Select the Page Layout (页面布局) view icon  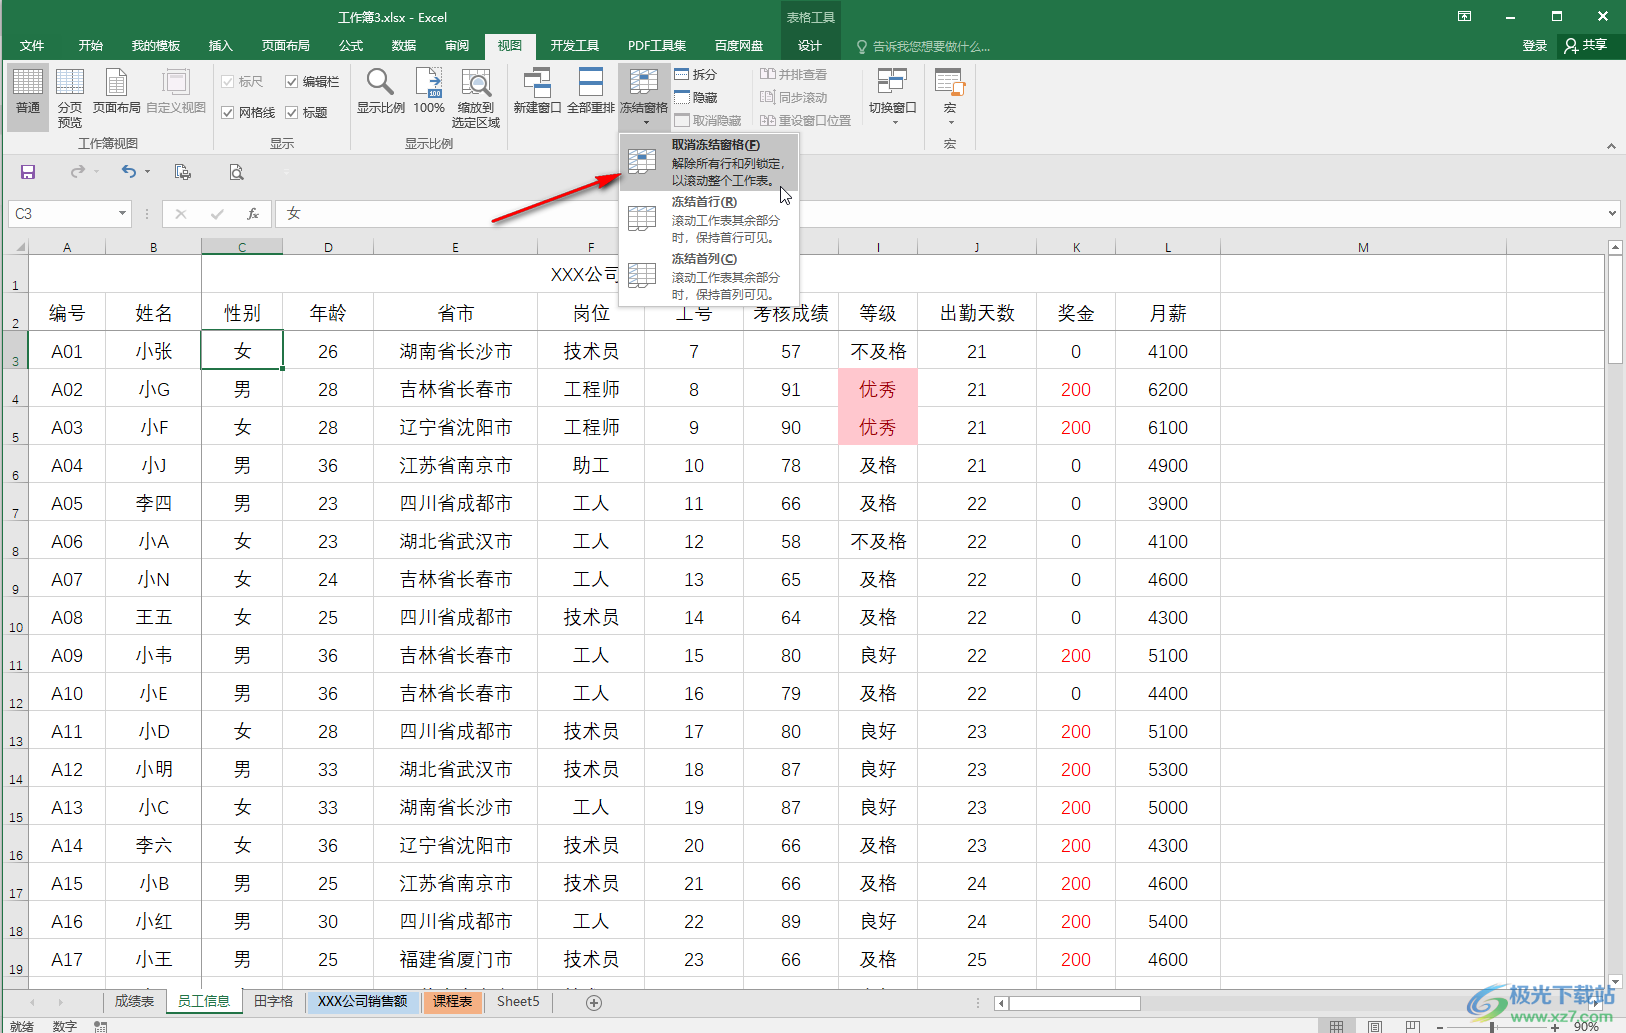[116, 92]
